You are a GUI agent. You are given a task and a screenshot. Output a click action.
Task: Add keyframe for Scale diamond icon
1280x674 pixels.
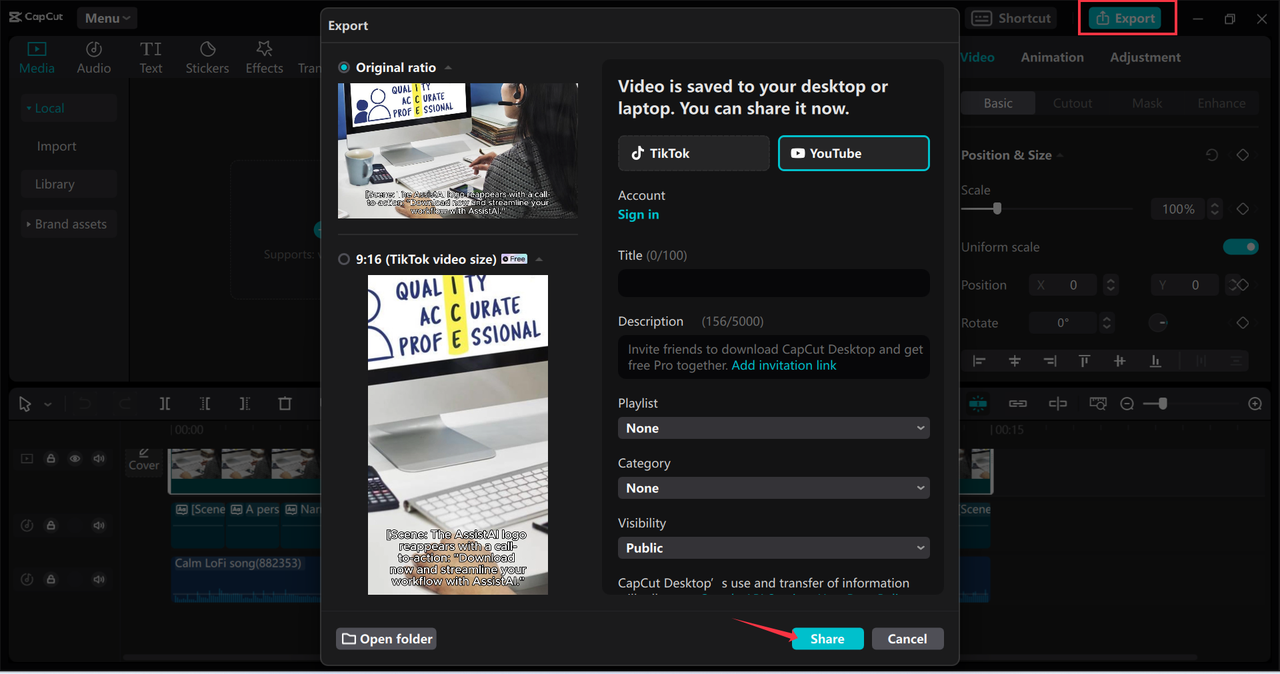1243,209
